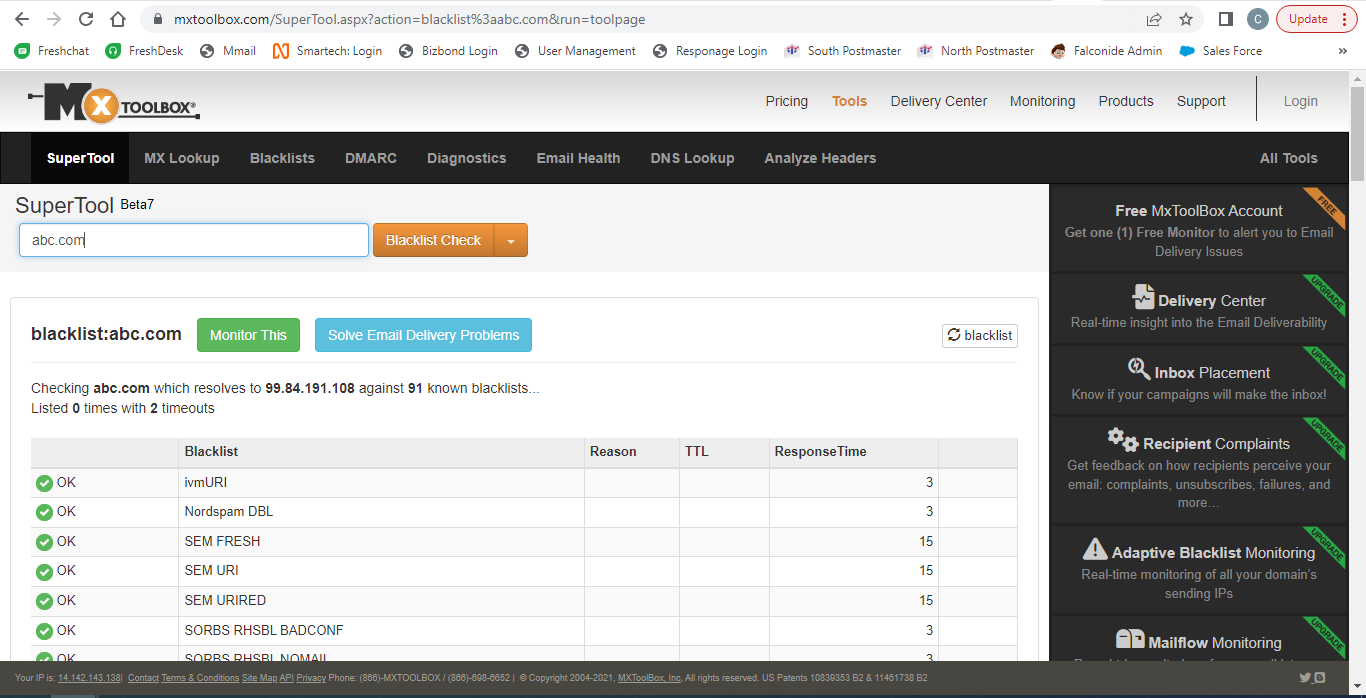Click green OK check icon for Nordspam DBL
1366x698 pixels.
tap(44, 512)
